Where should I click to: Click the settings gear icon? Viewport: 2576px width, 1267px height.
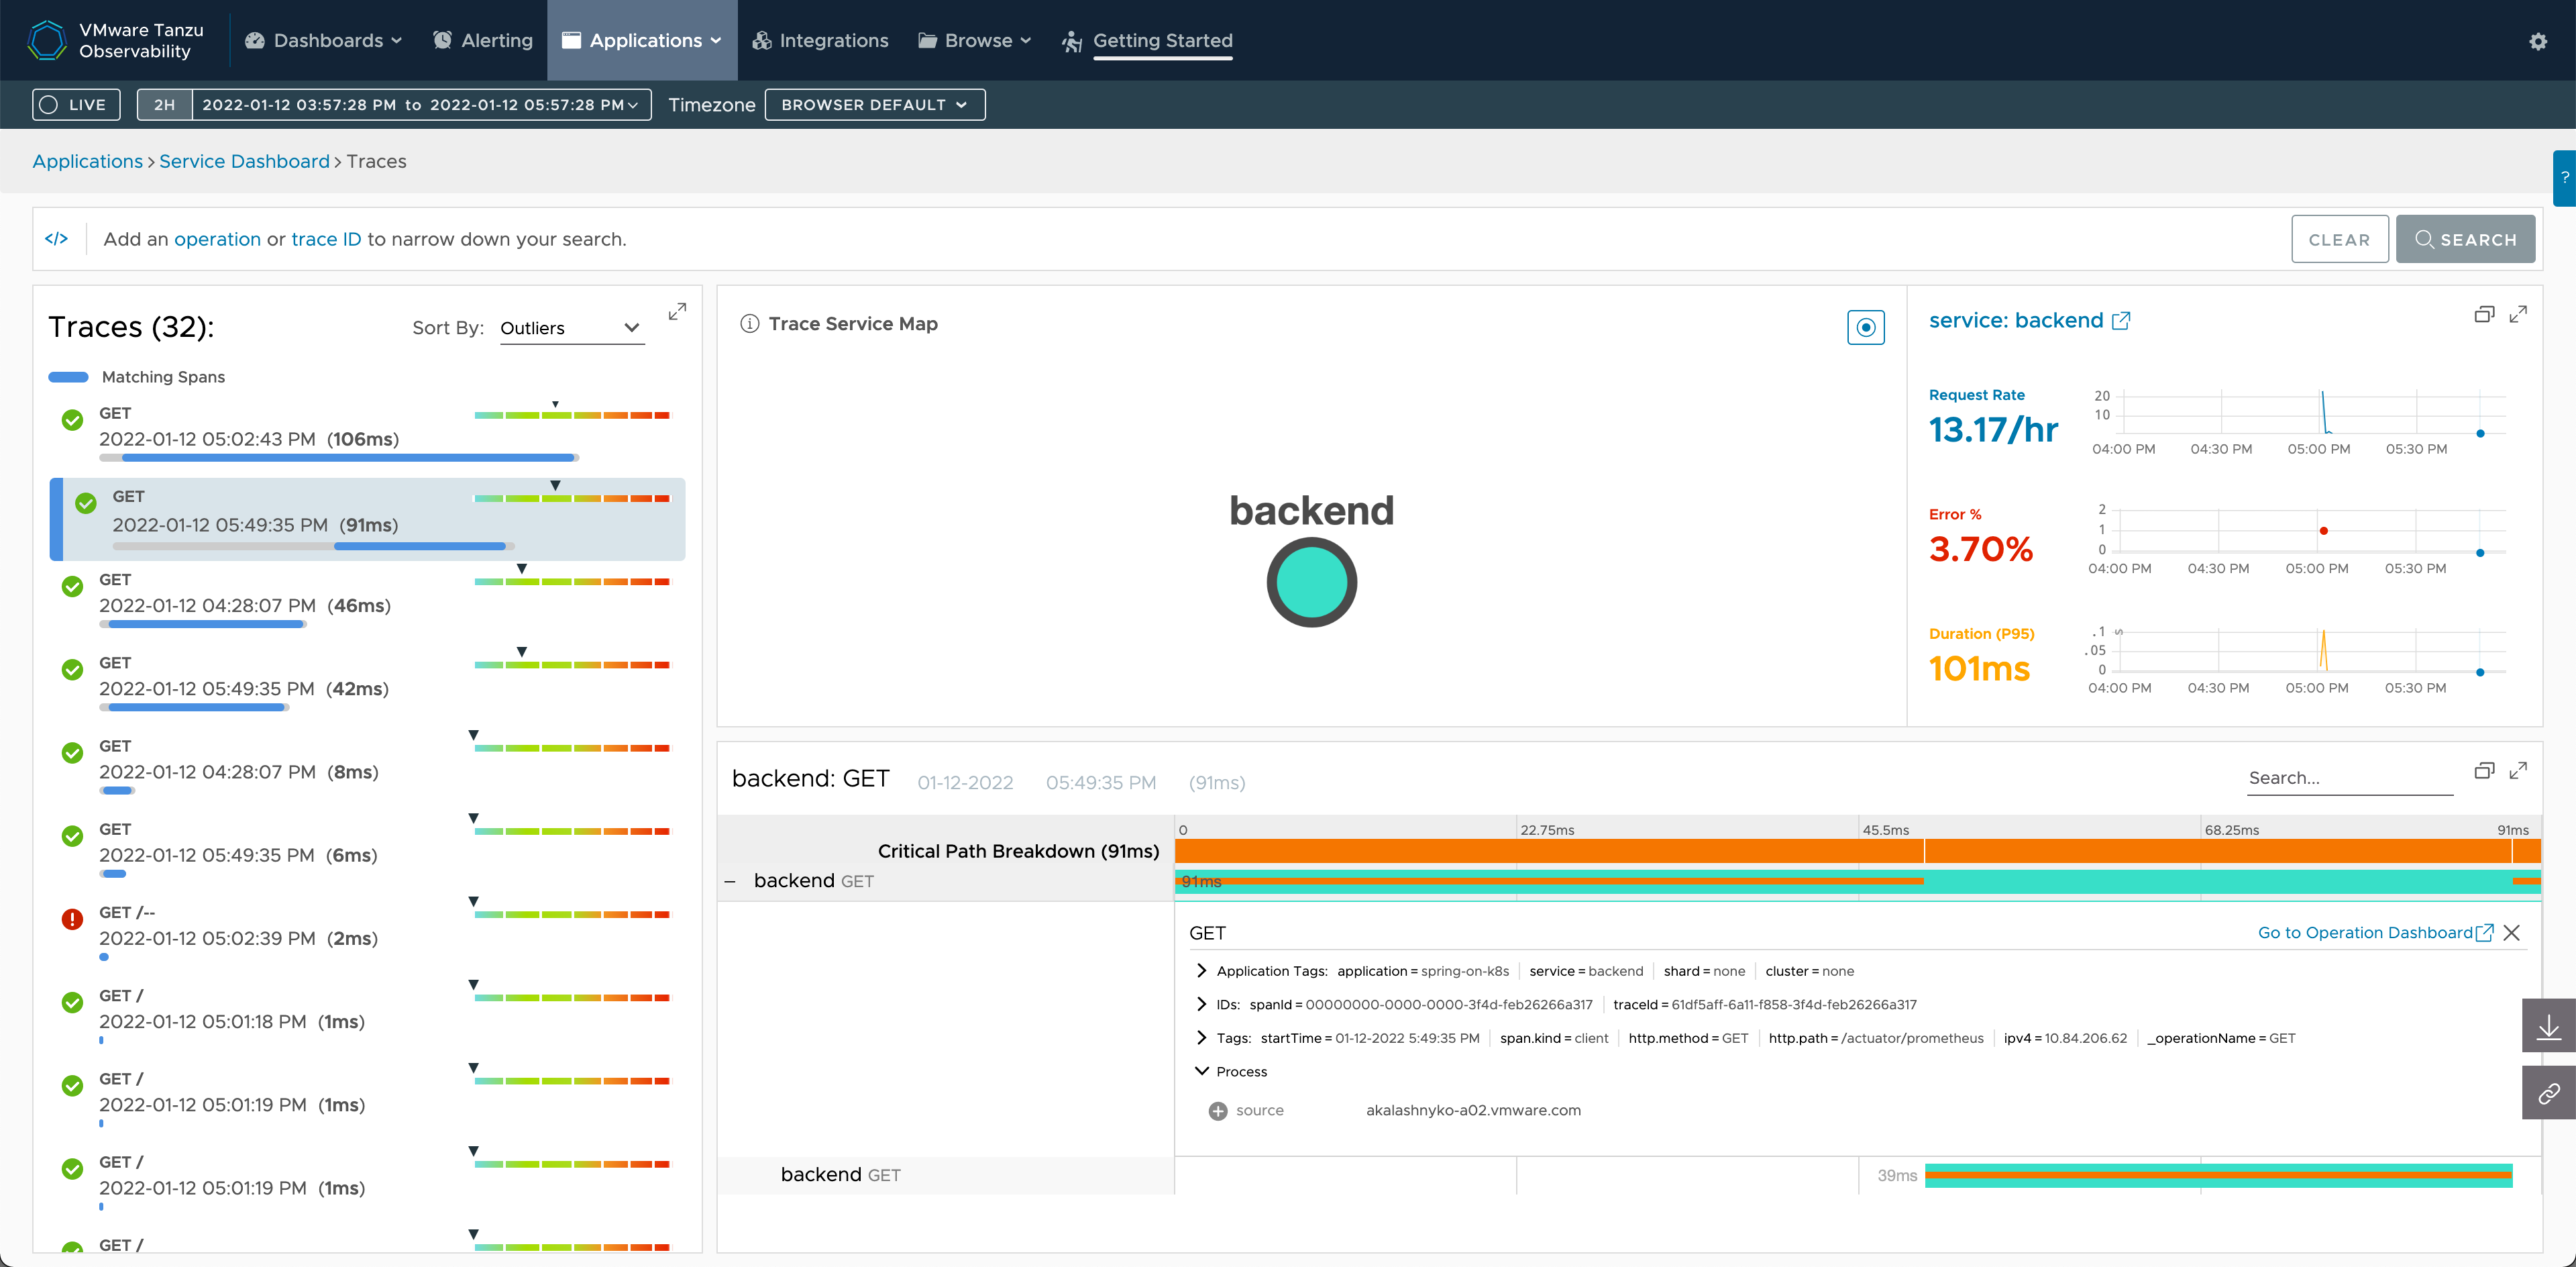pyautogui.click(x=2537, y=41)
